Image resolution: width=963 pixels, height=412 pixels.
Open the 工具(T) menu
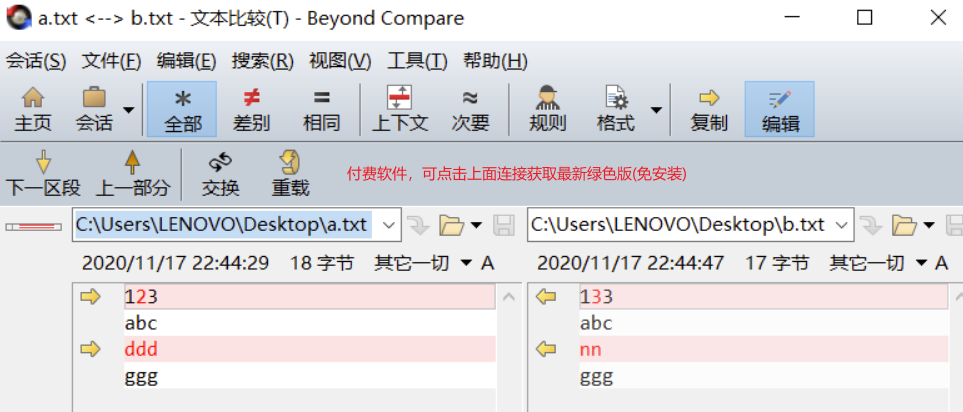pyautogui.click(x=417, y=61)
